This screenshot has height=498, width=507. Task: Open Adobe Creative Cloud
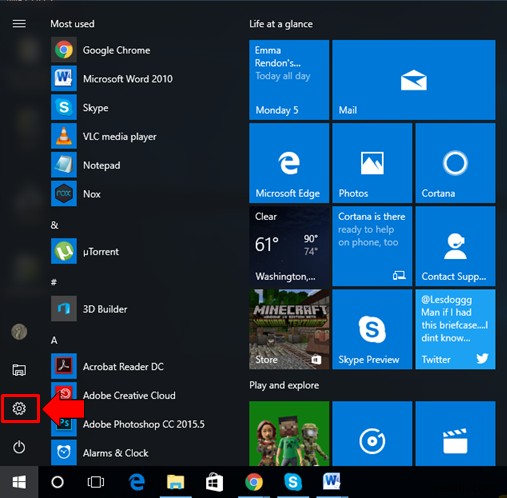click(133, 395)
